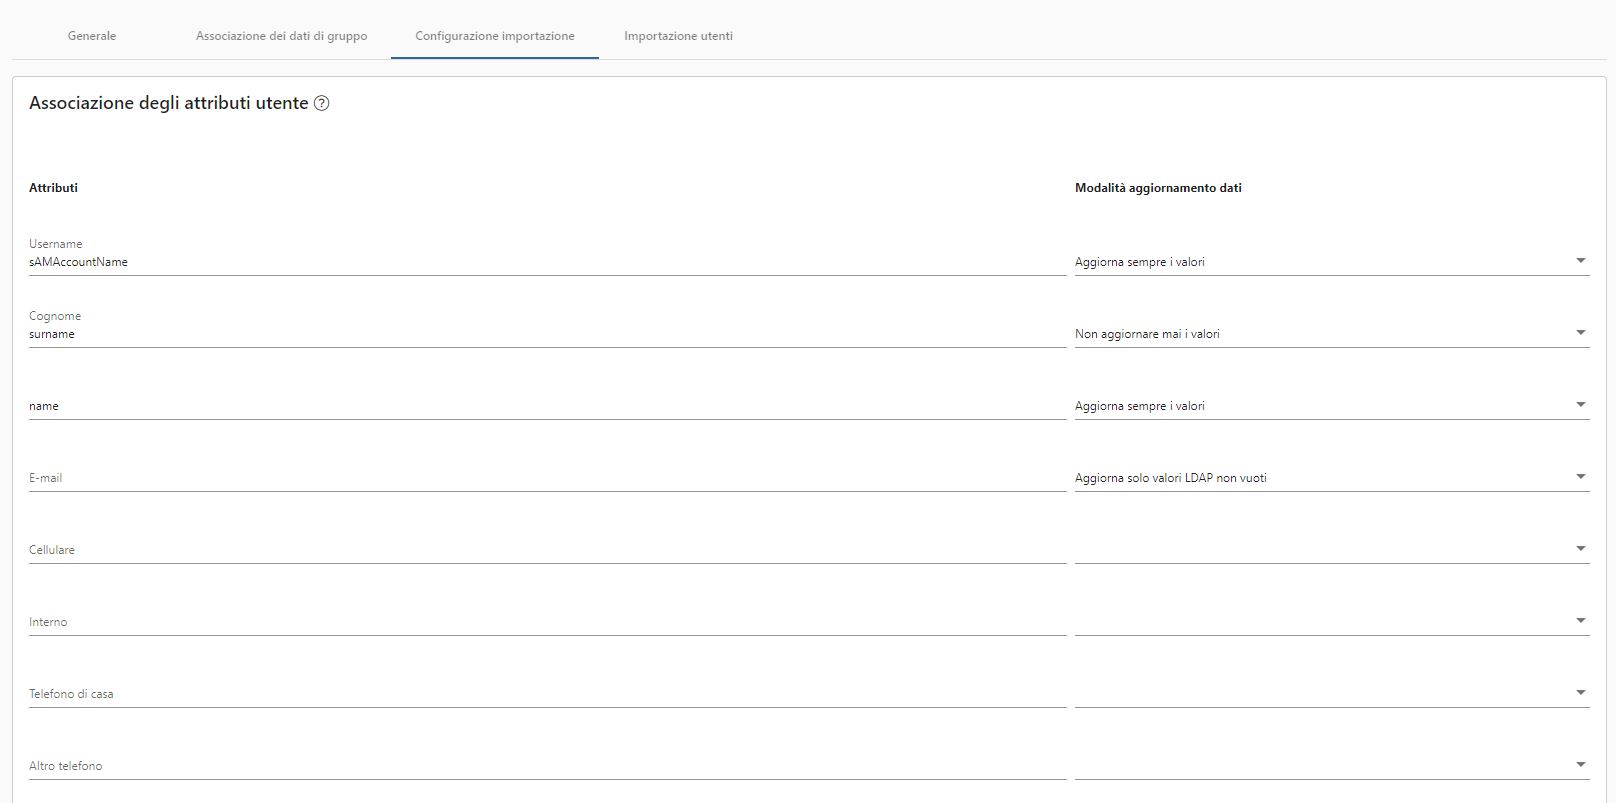Focus the Cellulare attribute field
This screenshot has width=1616, height=803.
pos(547,550)
